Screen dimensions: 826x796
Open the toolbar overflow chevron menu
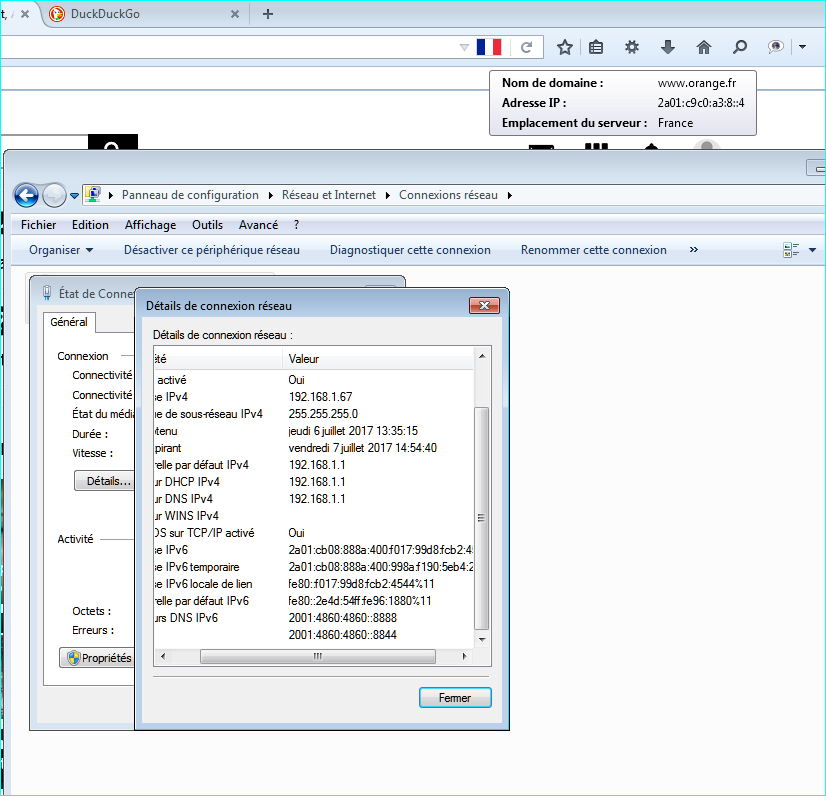[x=693, y=249]
